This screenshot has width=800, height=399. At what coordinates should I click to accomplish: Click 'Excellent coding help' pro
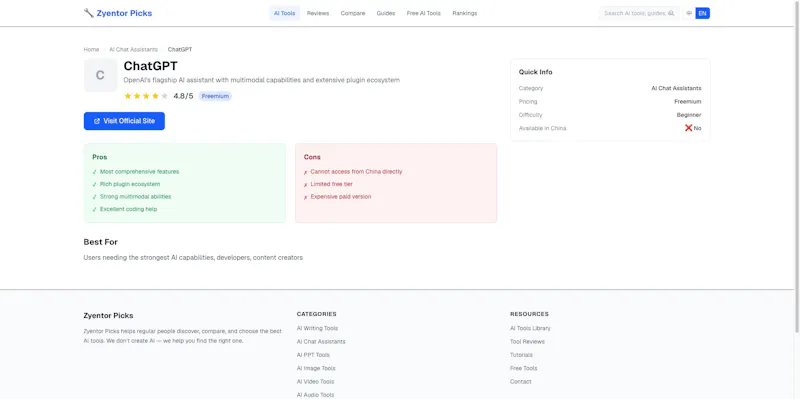129,209
